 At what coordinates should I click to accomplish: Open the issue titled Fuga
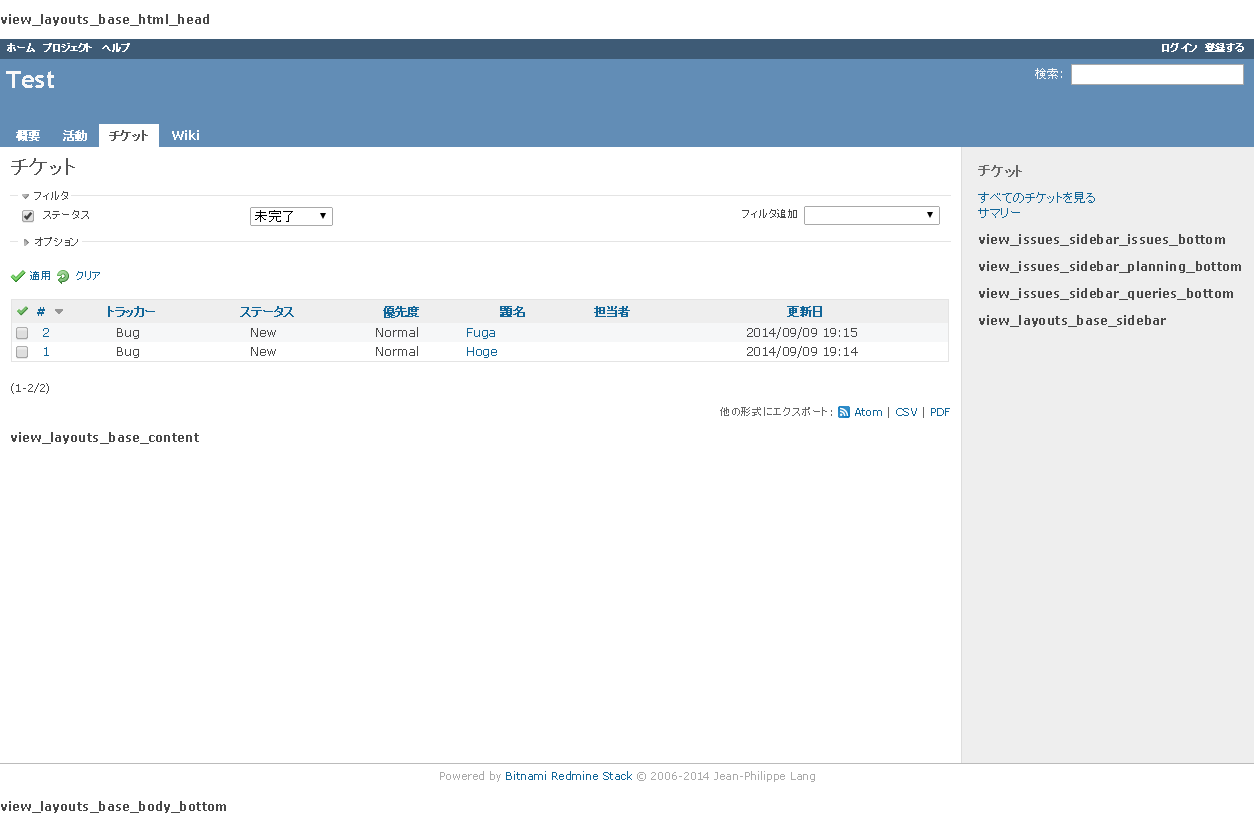(x=480, y=332)
